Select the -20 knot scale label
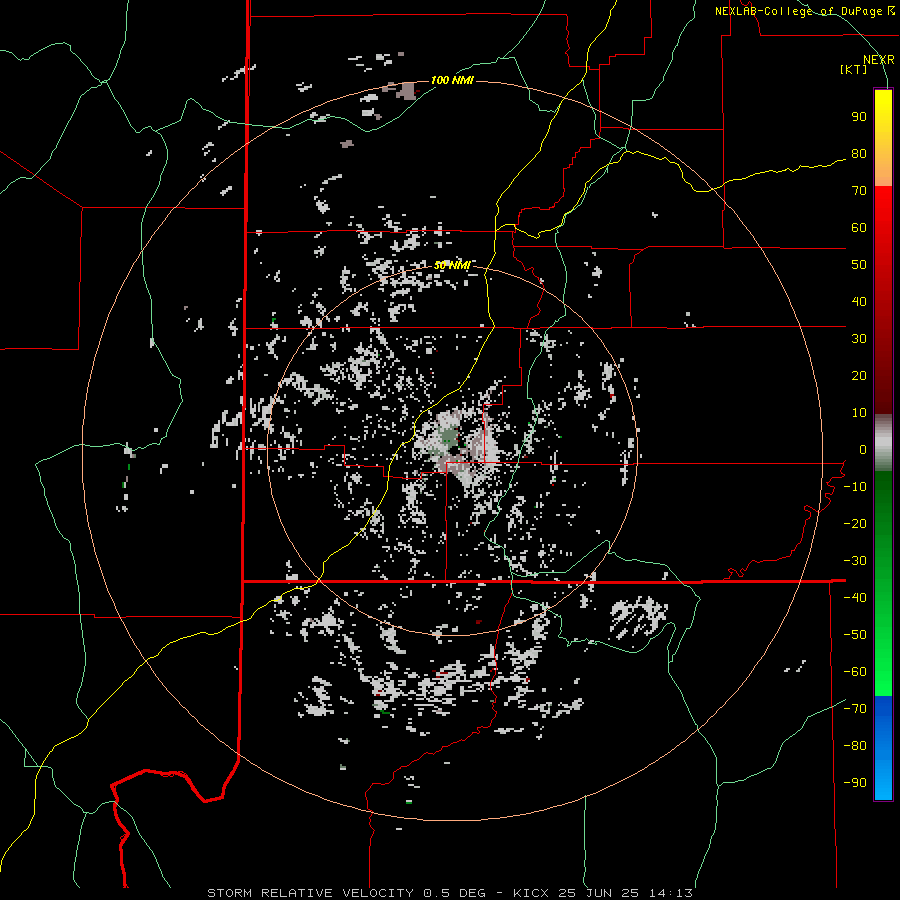 click(855, 524)
